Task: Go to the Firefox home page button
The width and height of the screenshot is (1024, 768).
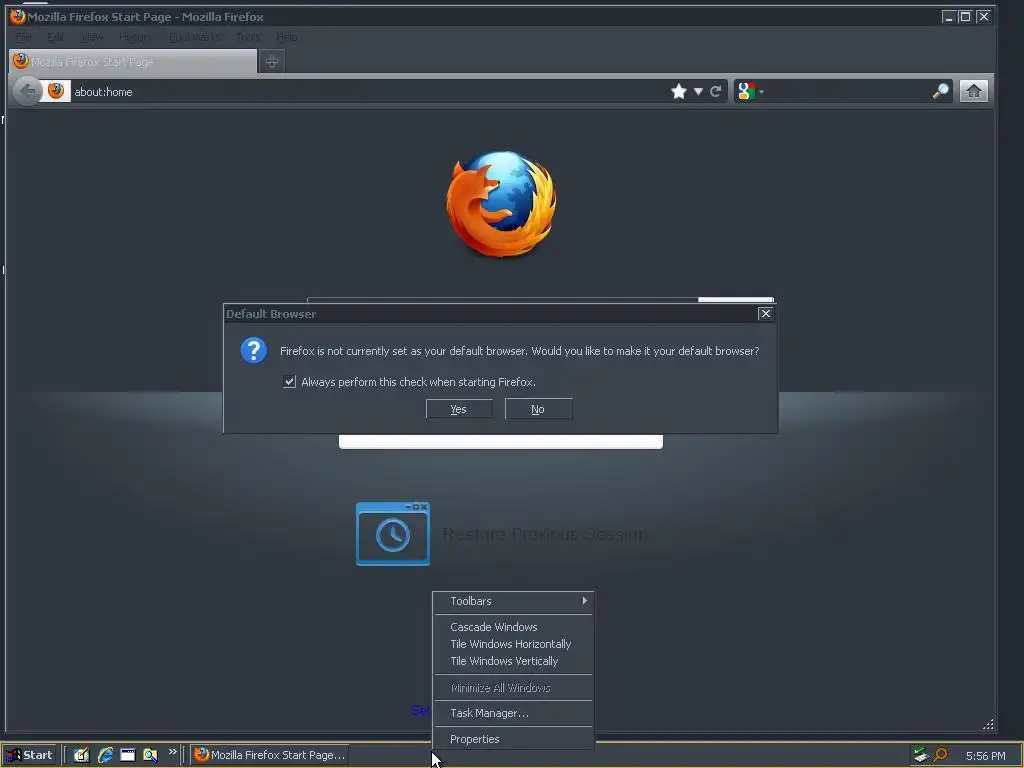Action: click(973, 91)
